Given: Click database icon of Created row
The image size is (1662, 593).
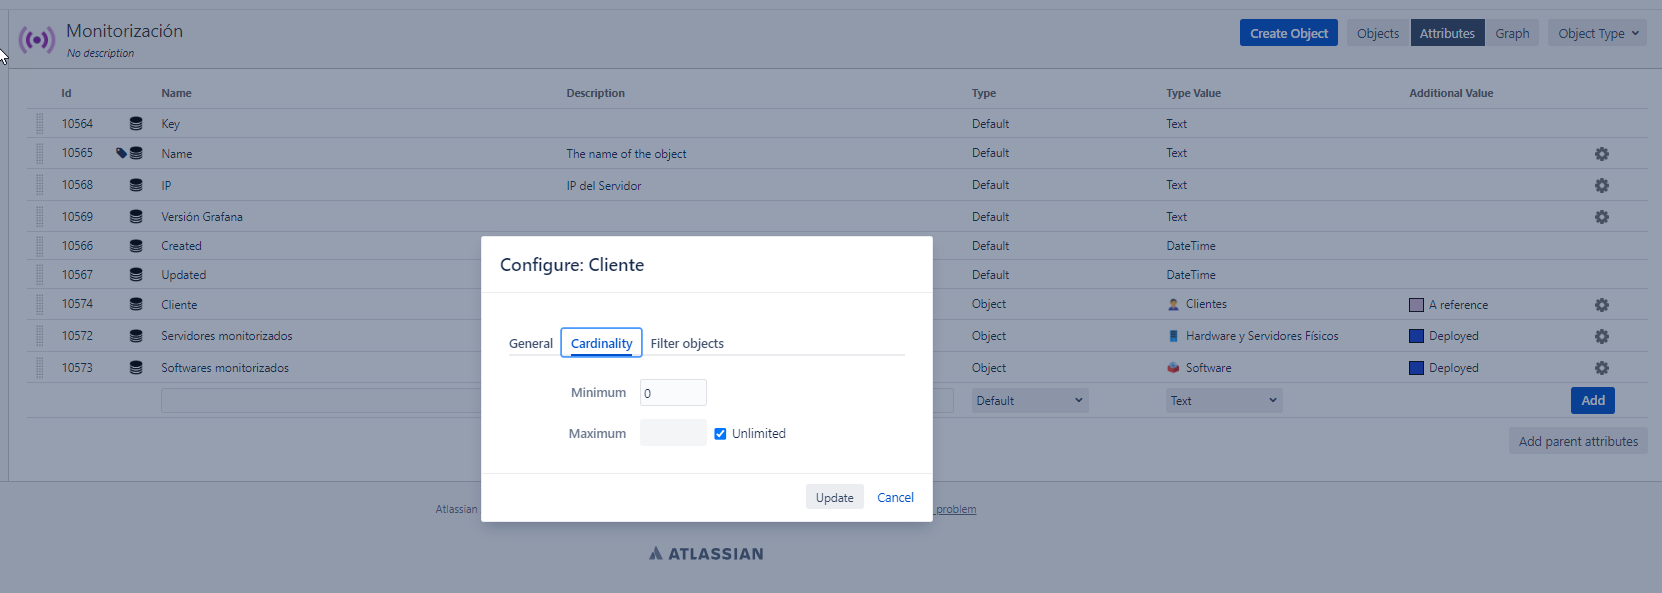Looking at the screenshot, I should (x=136, y=246).
